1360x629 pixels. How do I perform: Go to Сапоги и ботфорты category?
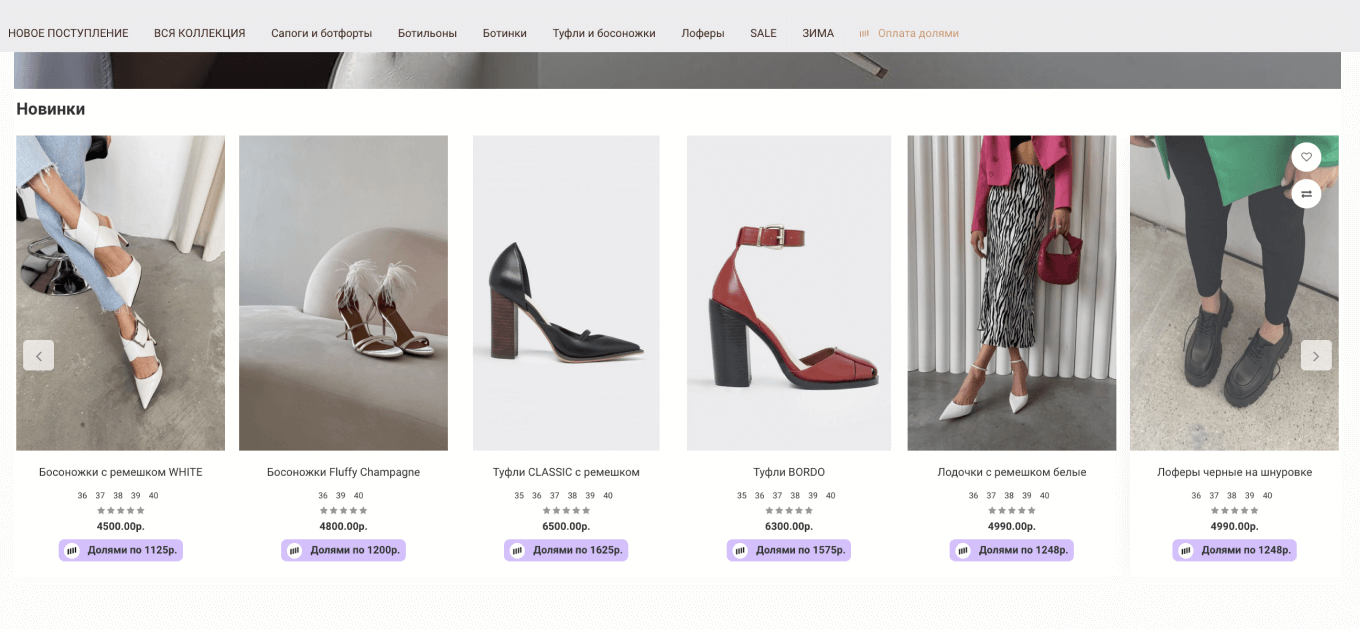pos(321,33)
